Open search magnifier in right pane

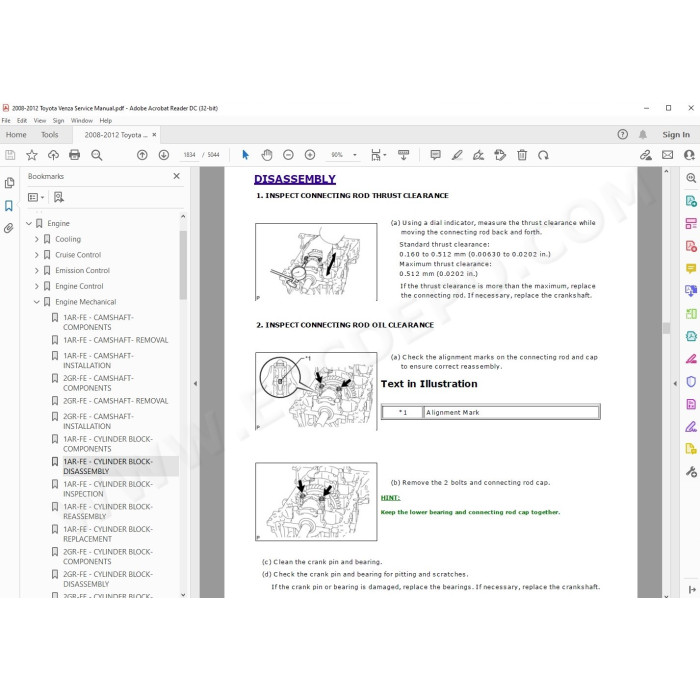point(691,178)
